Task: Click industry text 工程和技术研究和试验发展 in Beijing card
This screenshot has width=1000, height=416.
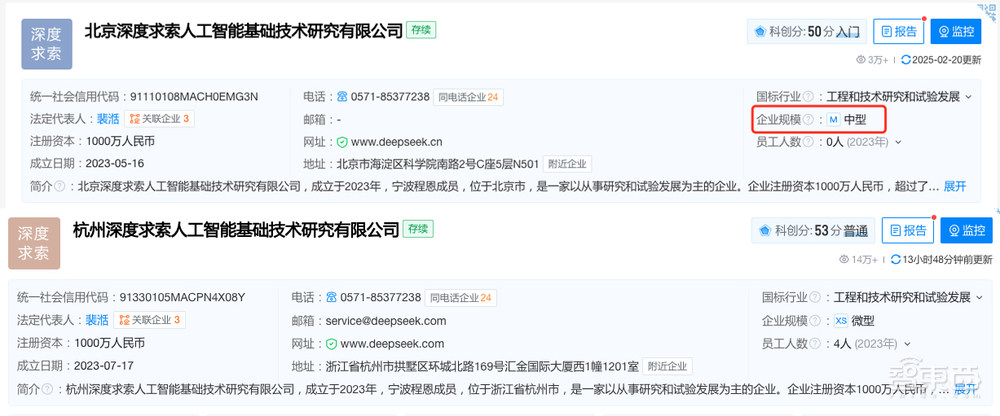Action: (893, 97)
